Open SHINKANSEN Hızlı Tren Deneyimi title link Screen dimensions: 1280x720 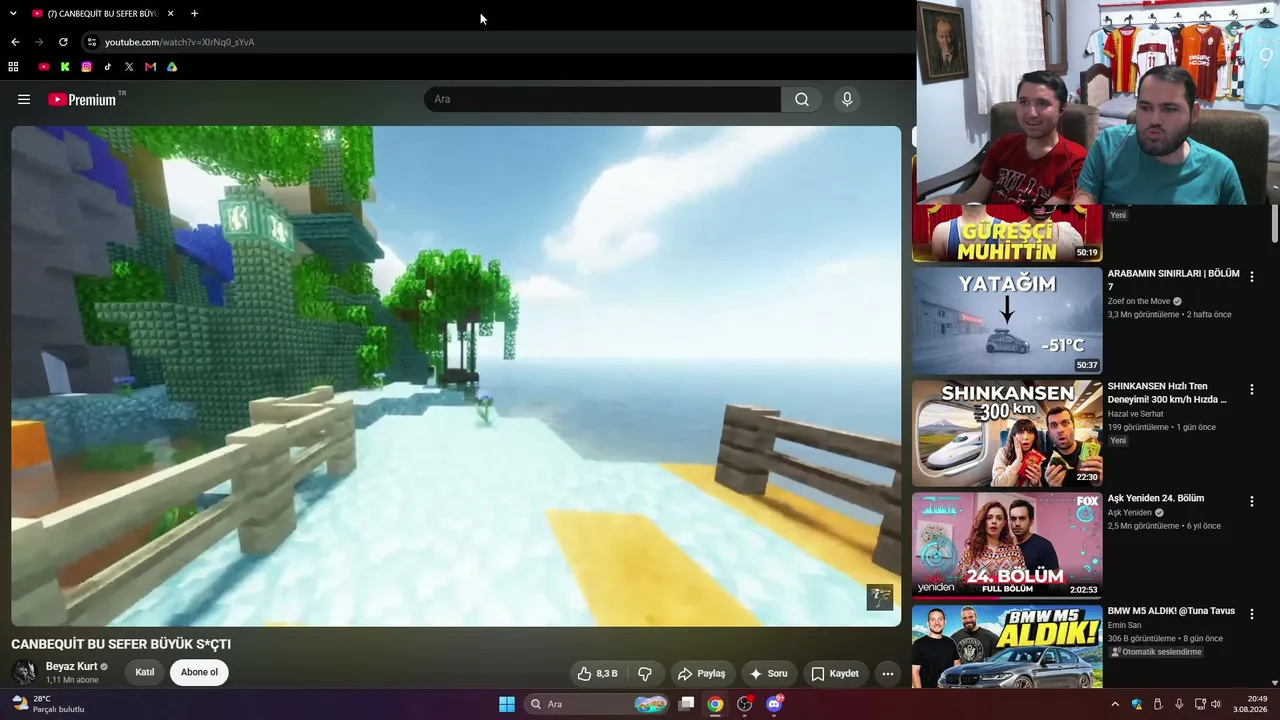tap(1167, 392)
